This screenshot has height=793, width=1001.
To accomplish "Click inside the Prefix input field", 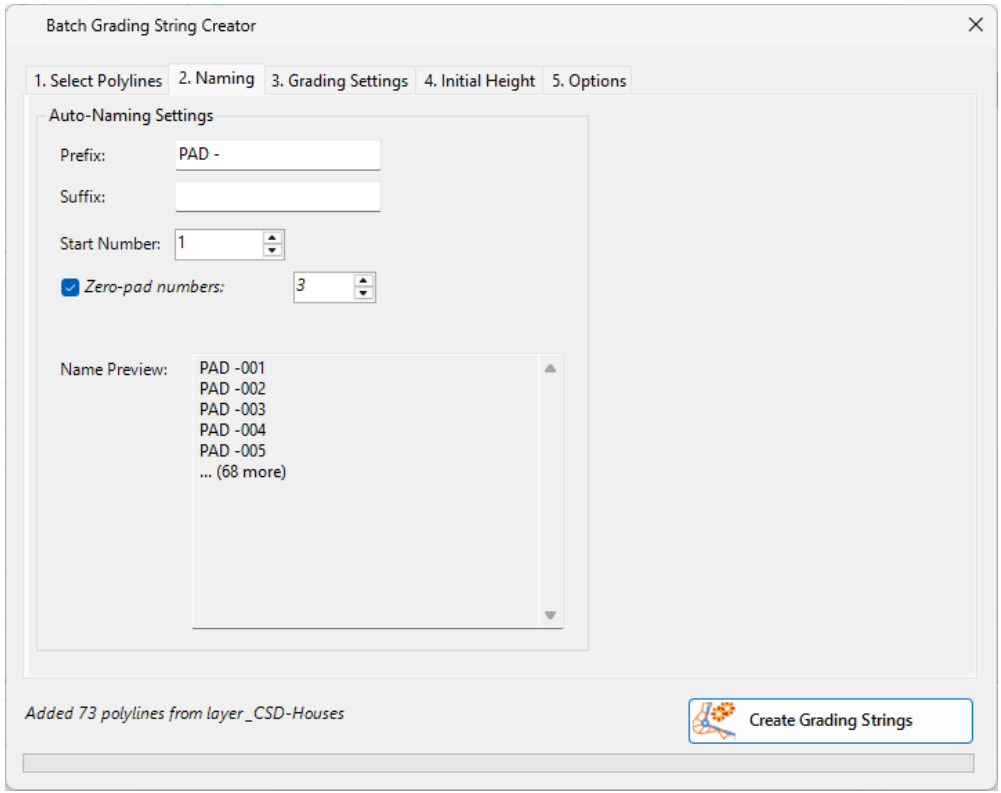I will (278, 154).
